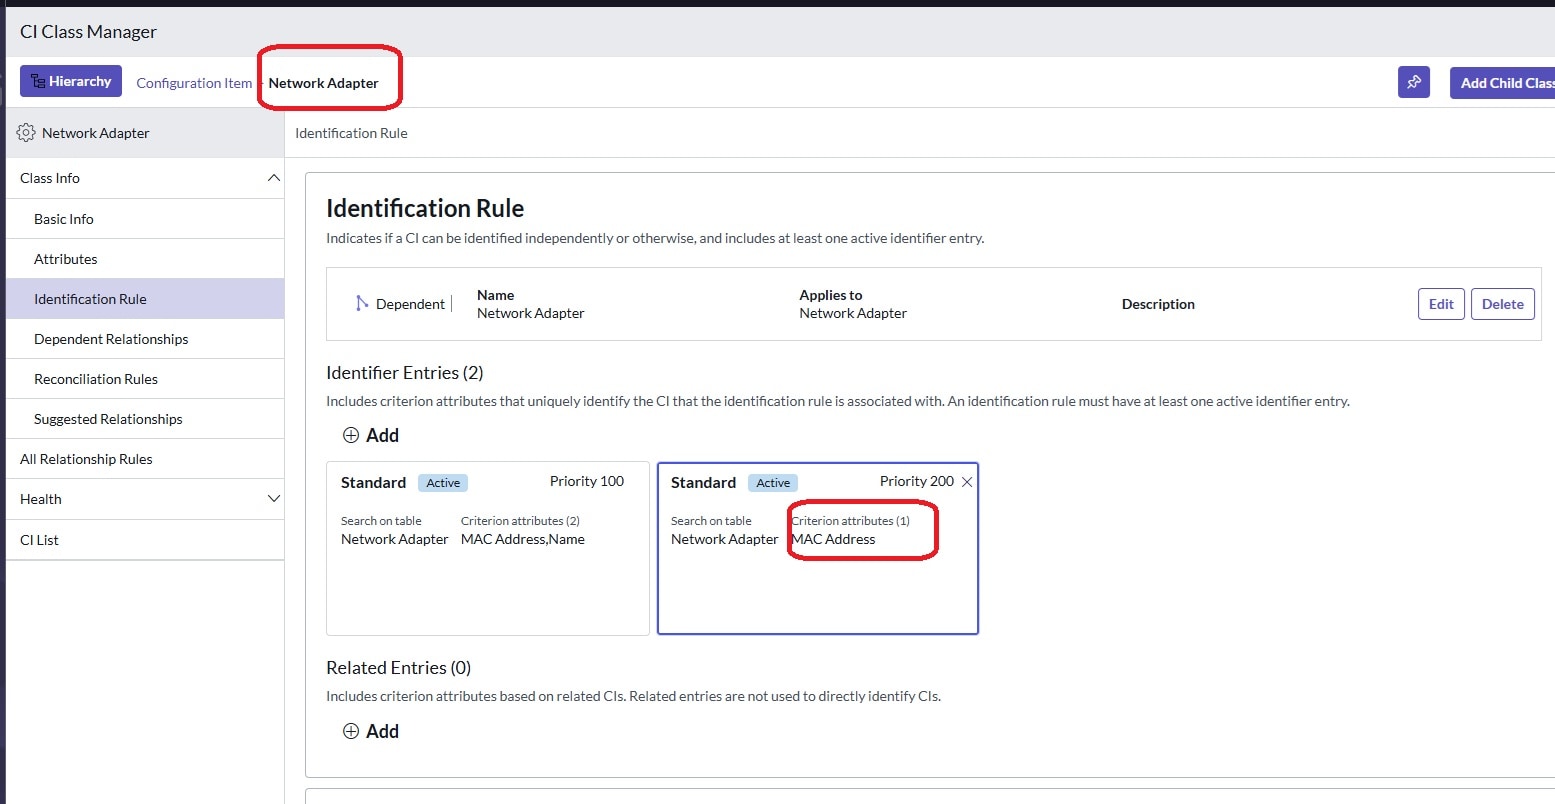
Task: Add a new identifier entry
Action: [x=371, y=435]
